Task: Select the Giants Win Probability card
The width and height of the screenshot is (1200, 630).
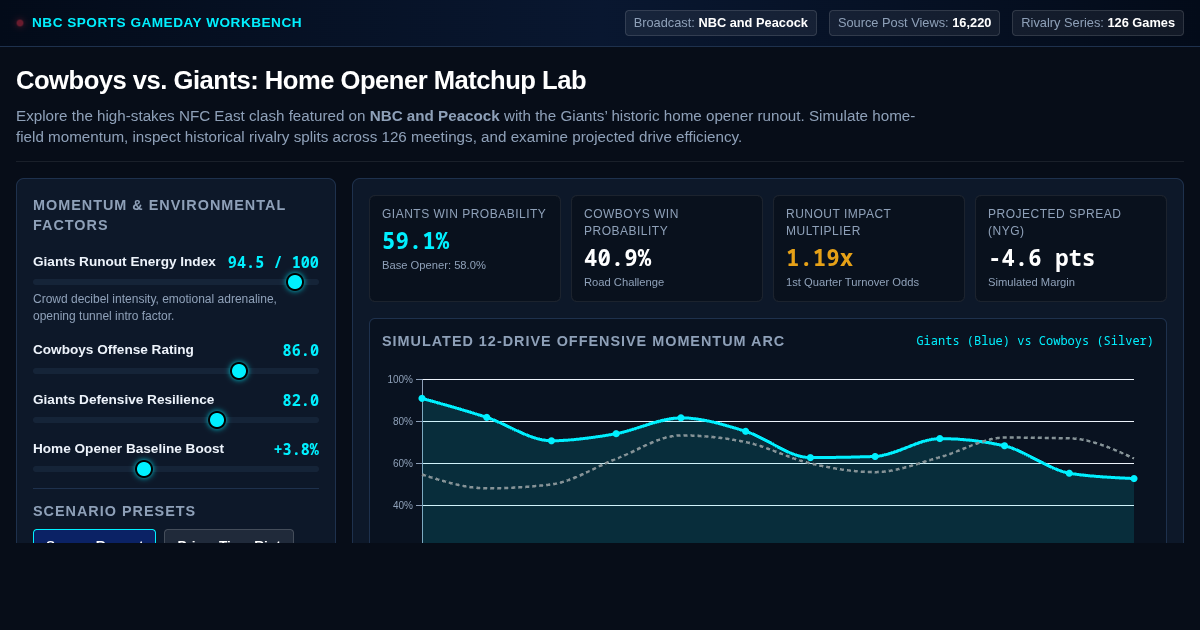Action: [465, 248]
